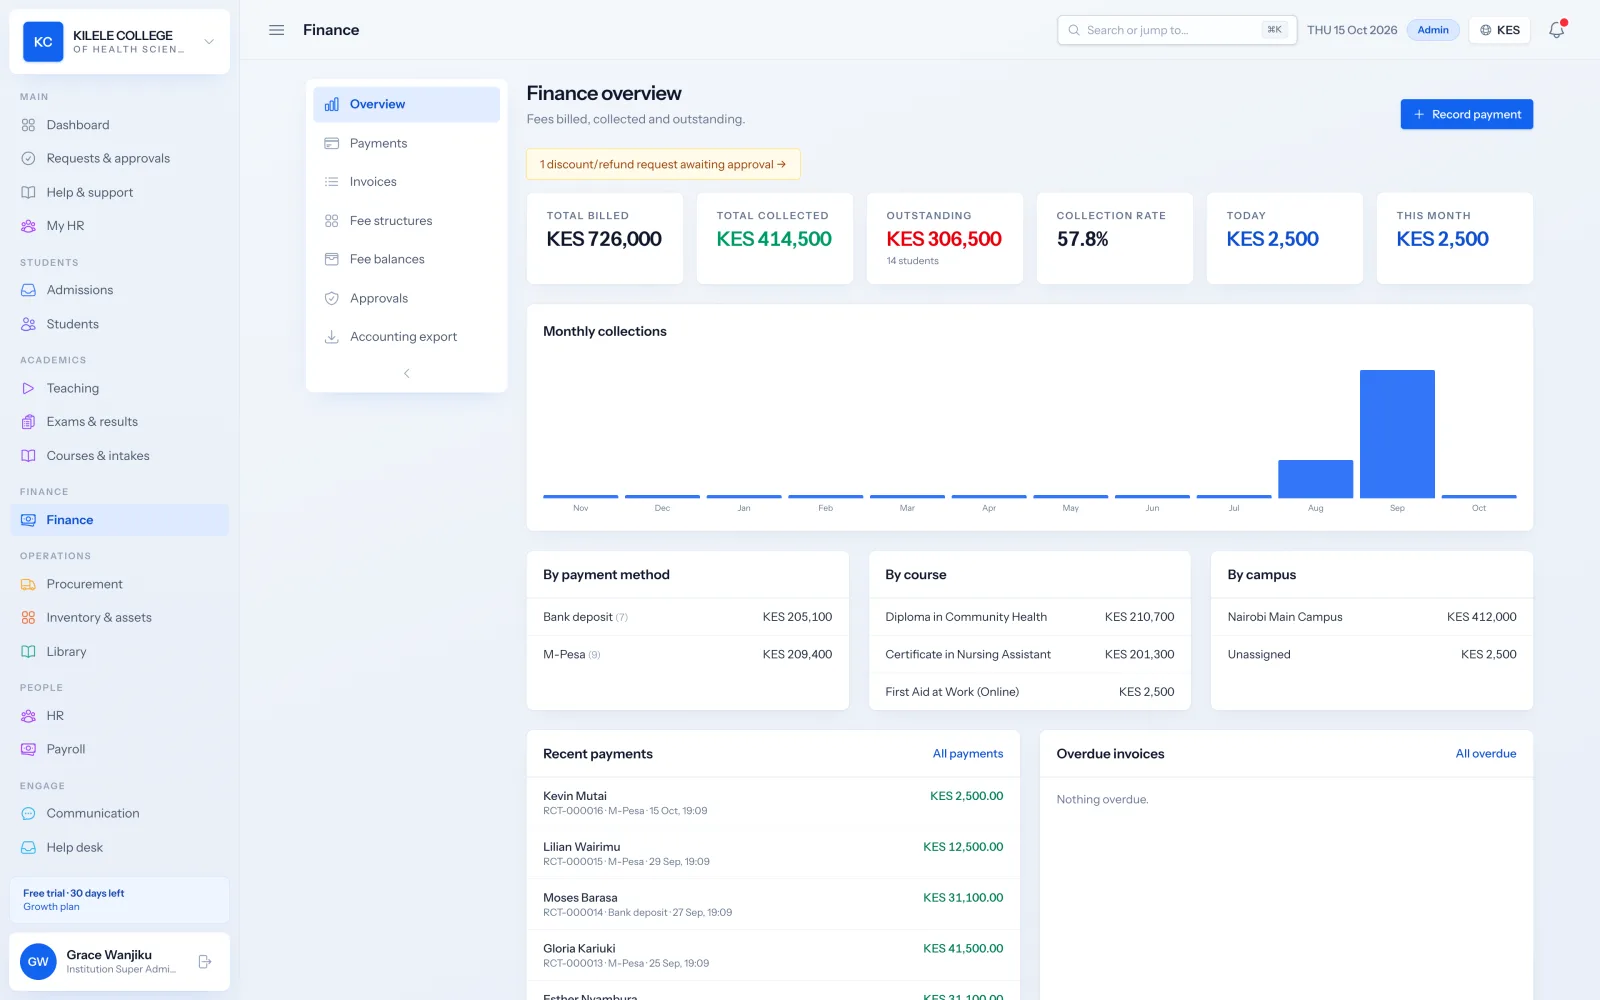Open Exams & results

(x=120, y=422)
